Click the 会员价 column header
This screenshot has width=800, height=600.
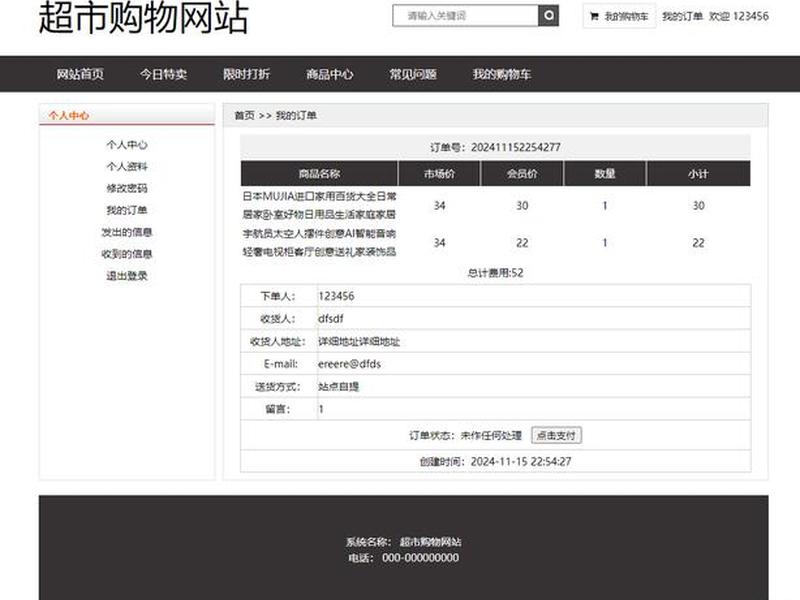point(522,173)
